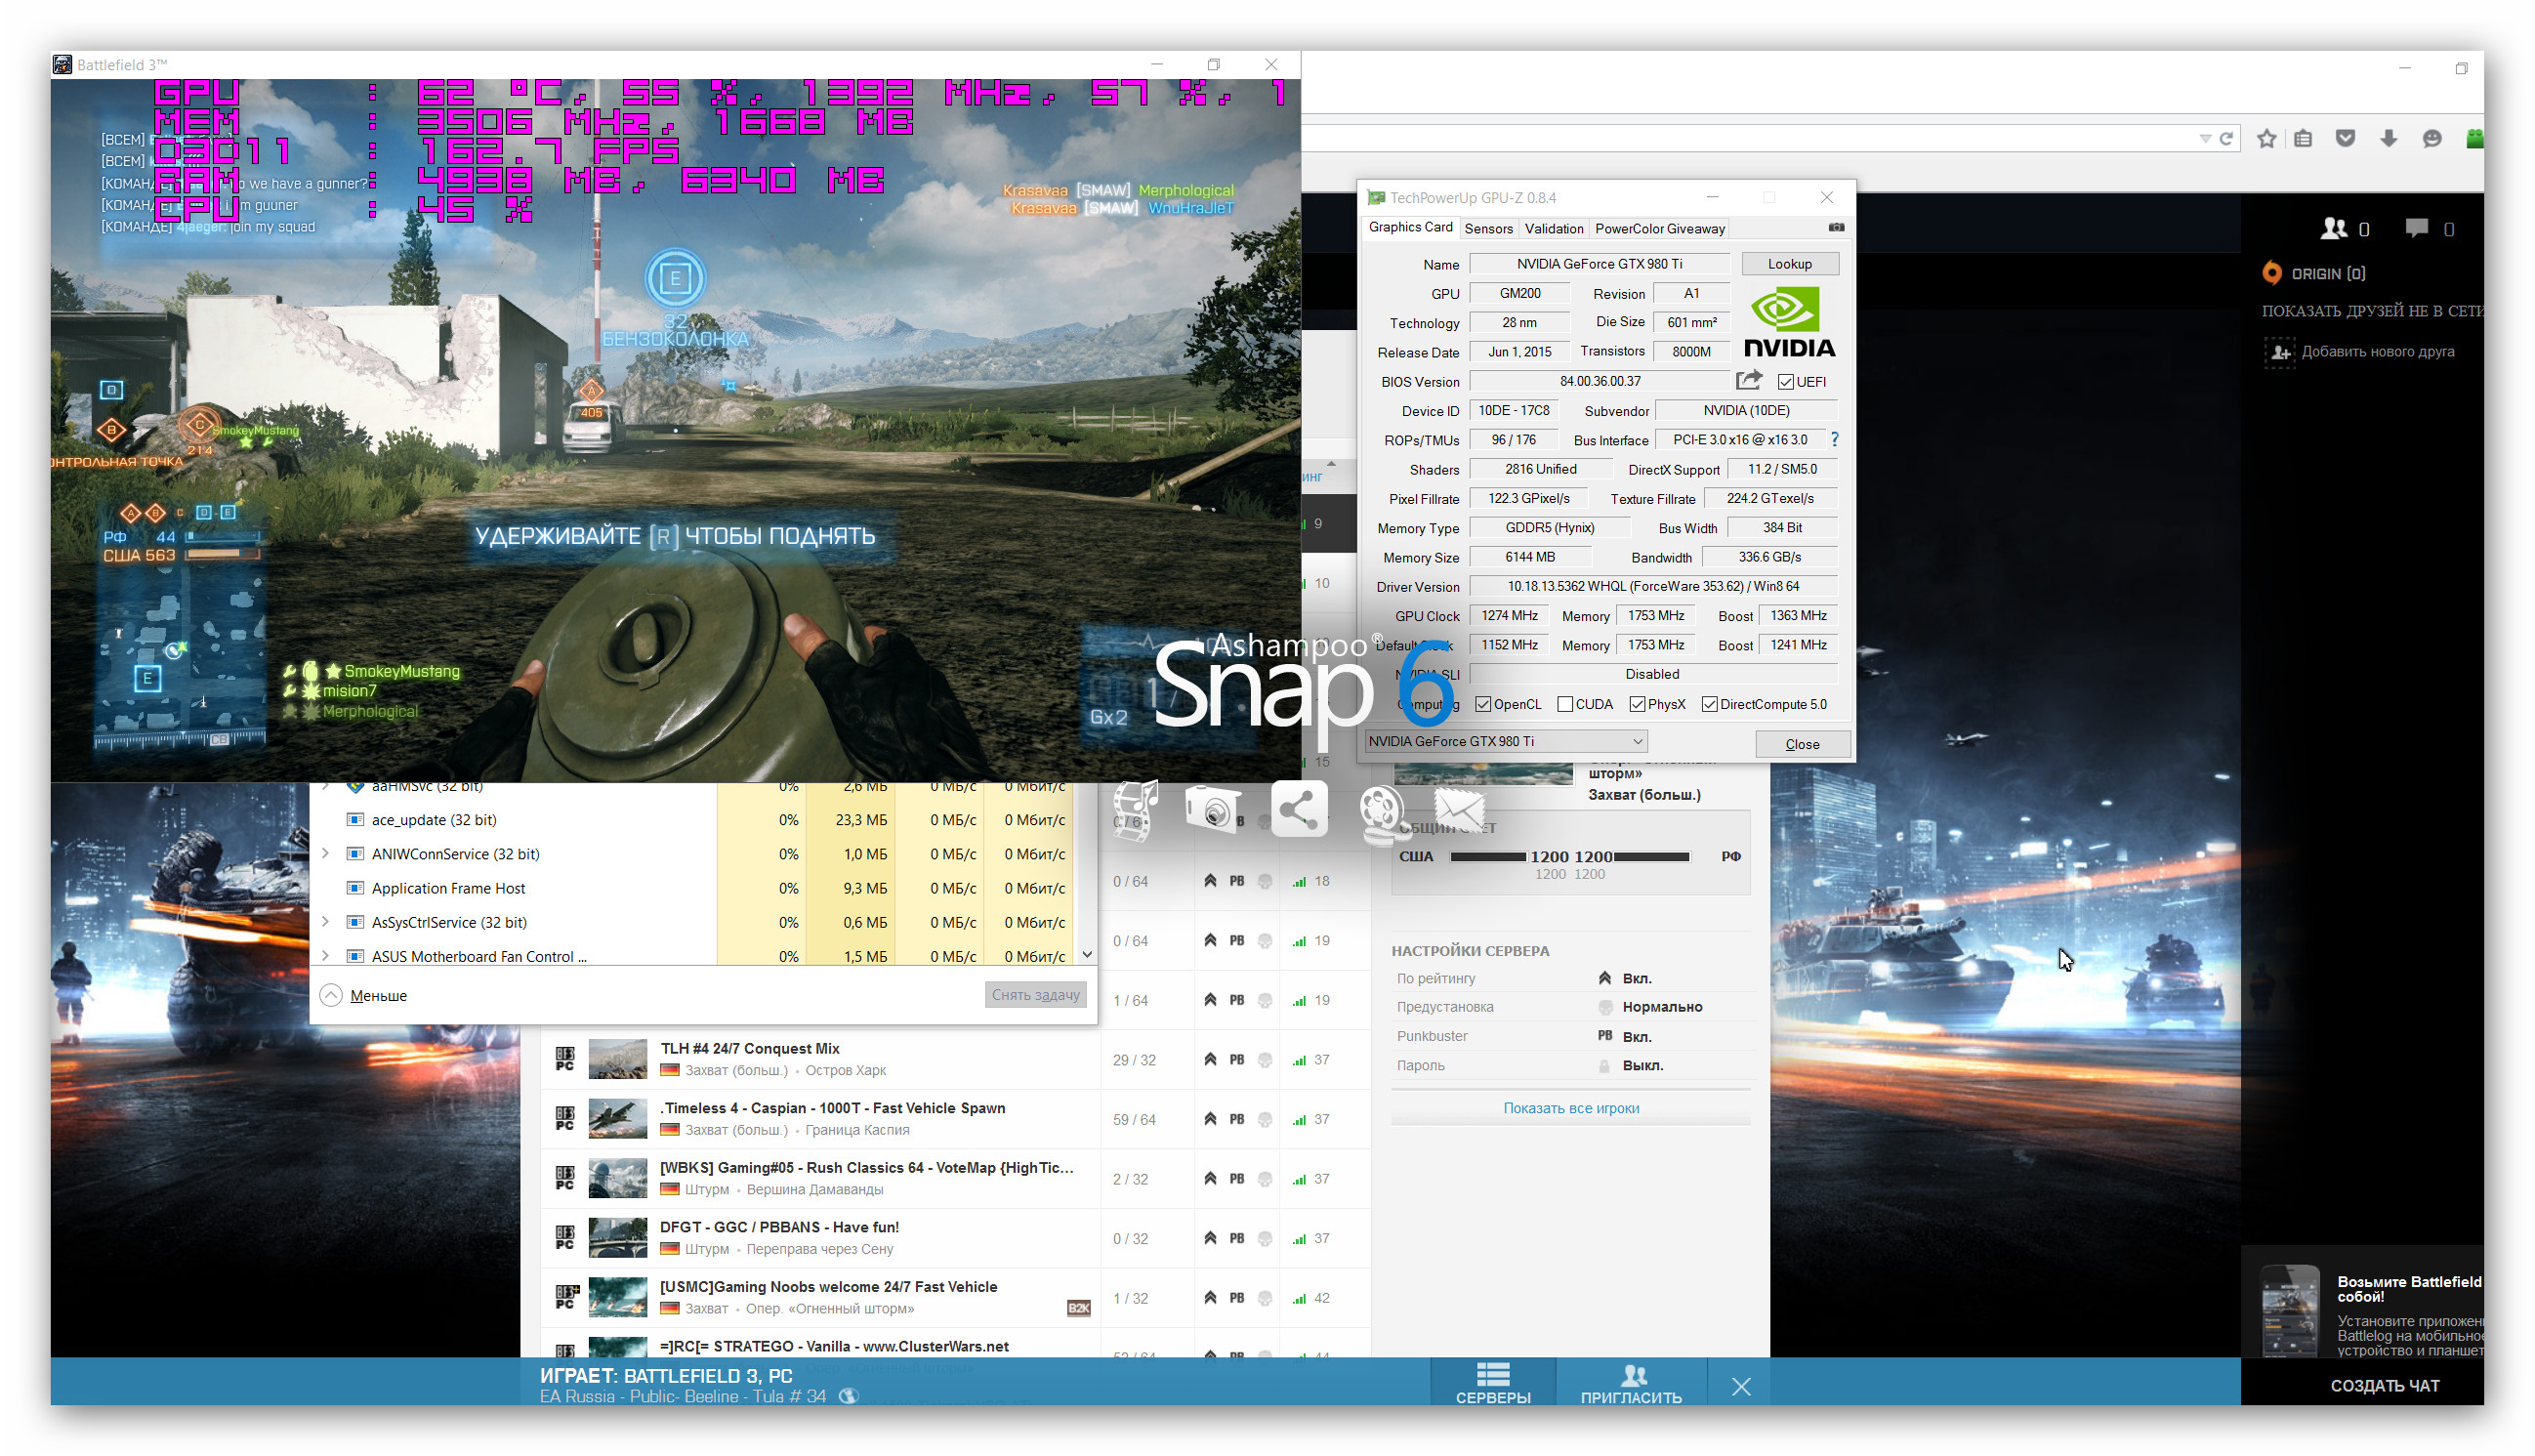2535x1456 pixels.
Task: Click the BIOS export share icon
Action: coord(1748,381)
